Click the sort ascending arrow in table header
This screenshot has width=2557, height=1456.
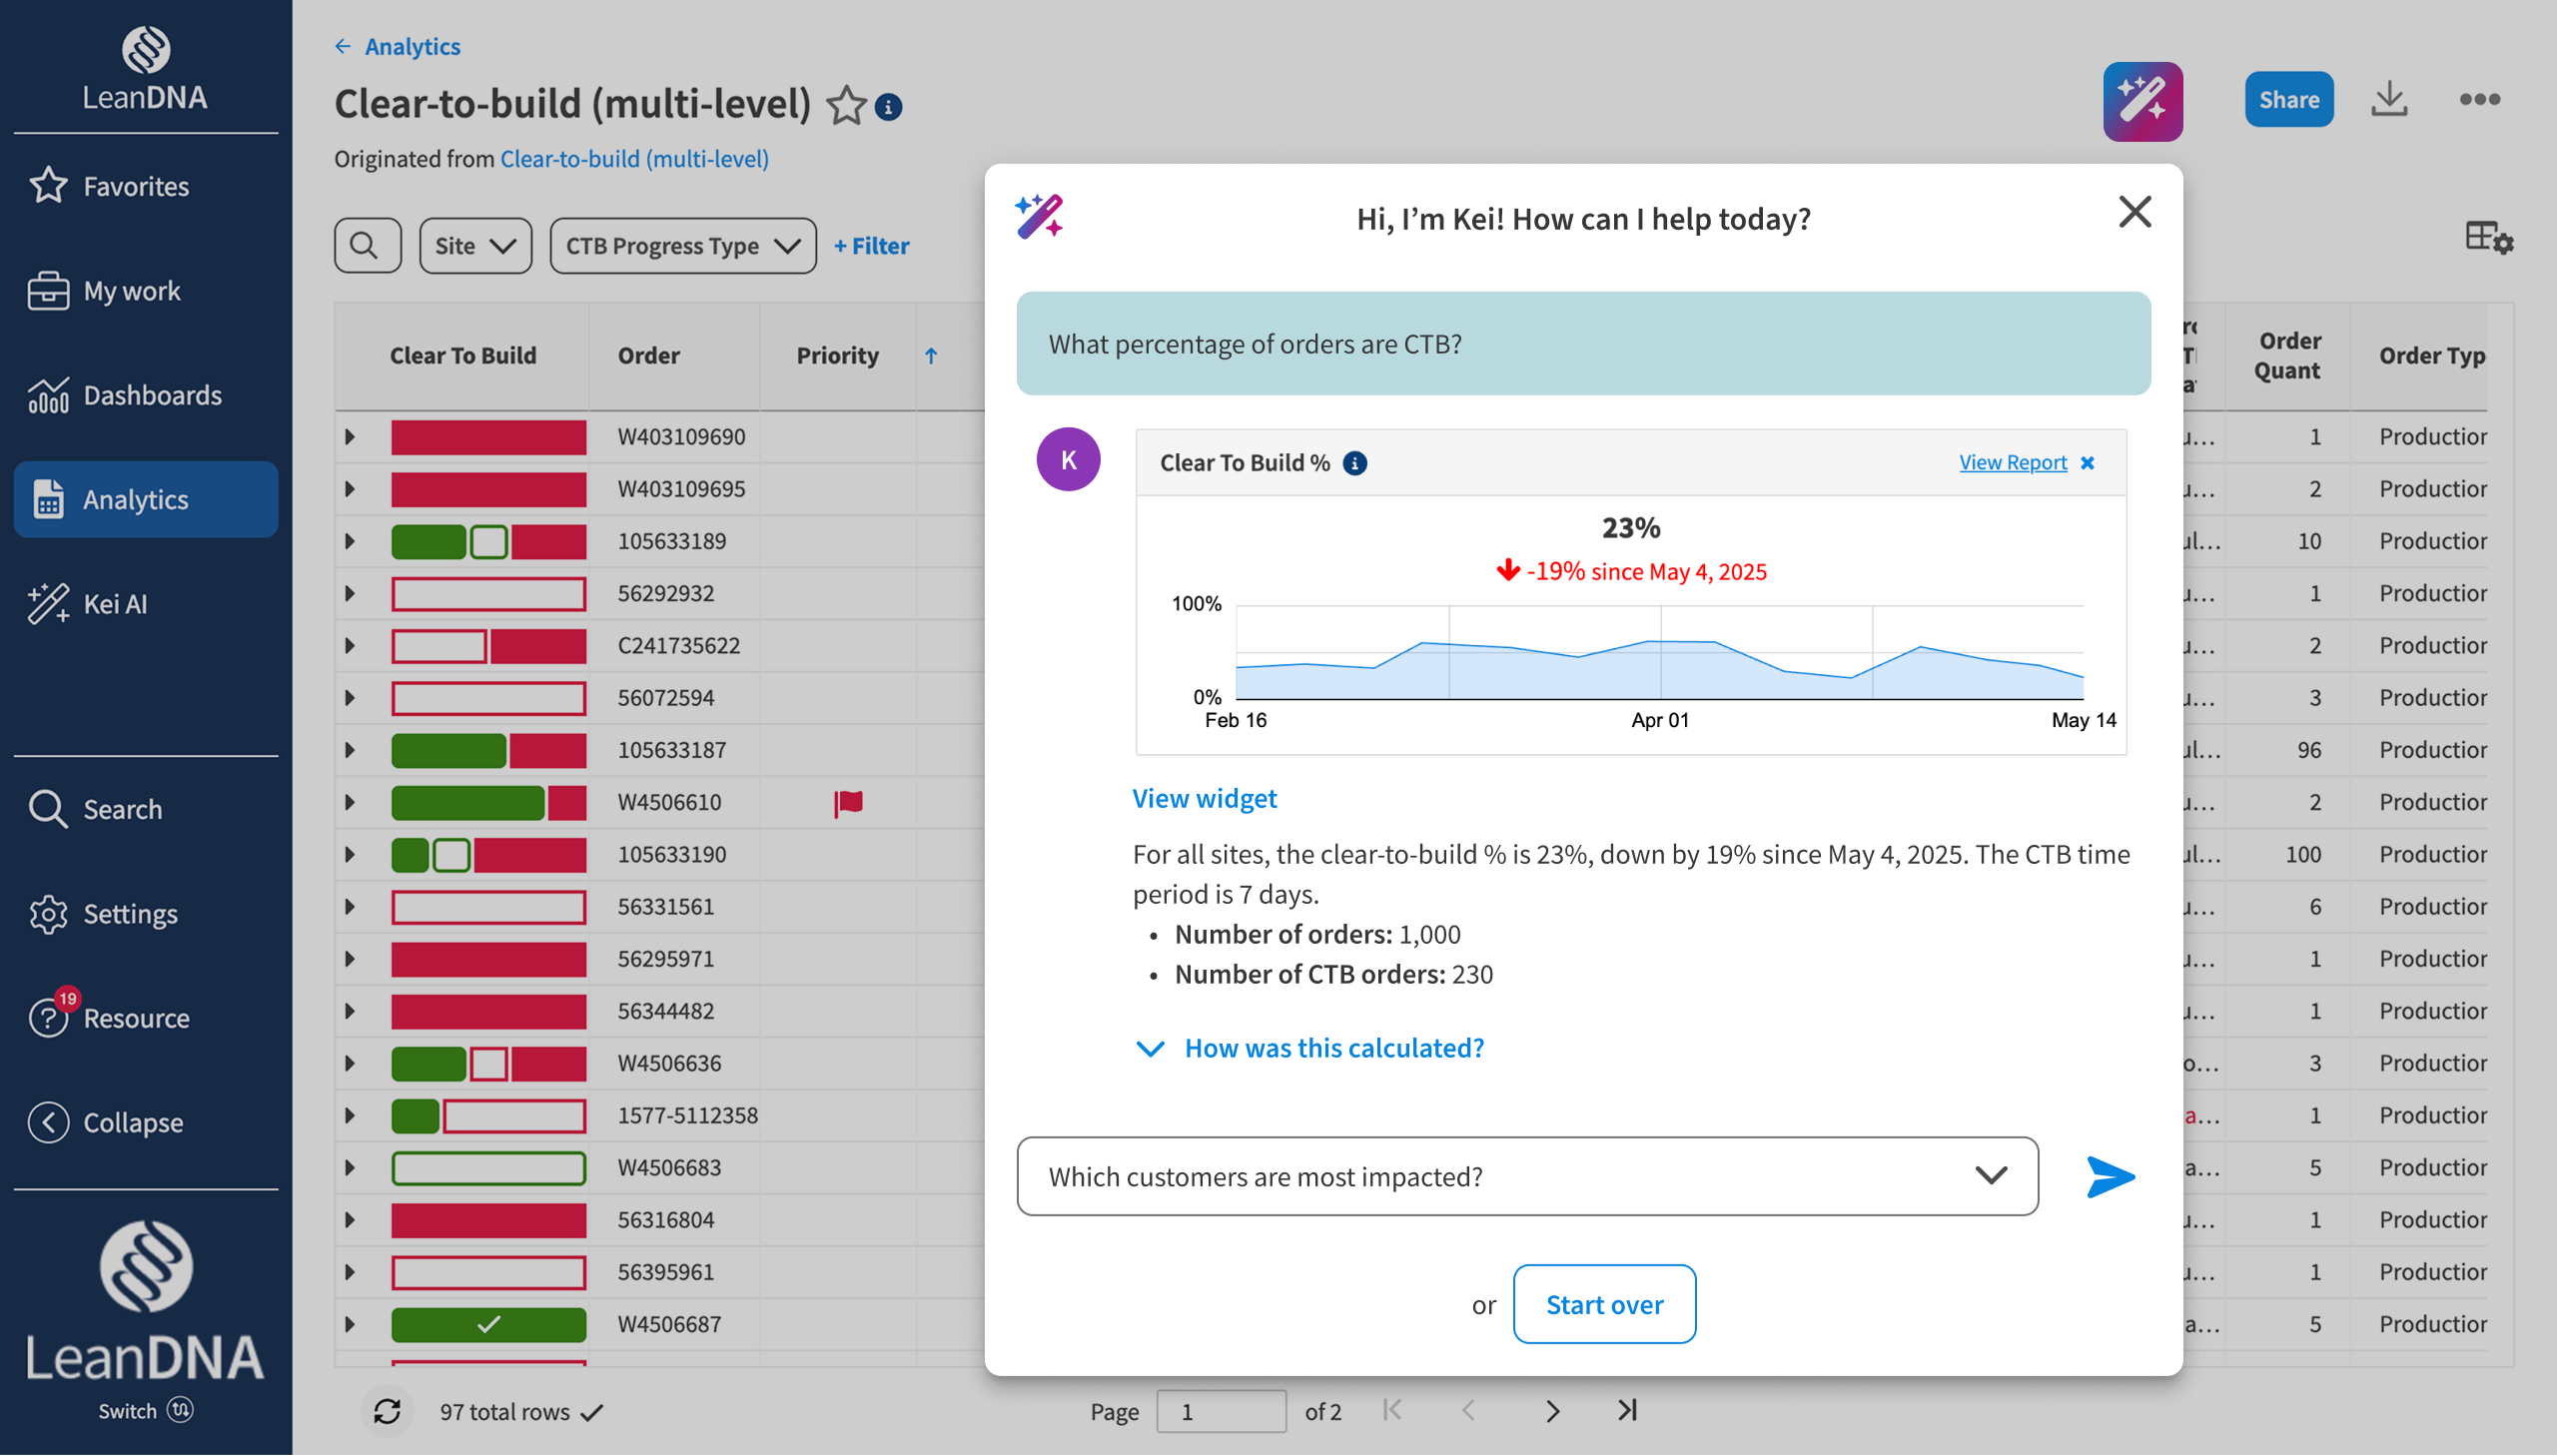(x=931, y=355)
